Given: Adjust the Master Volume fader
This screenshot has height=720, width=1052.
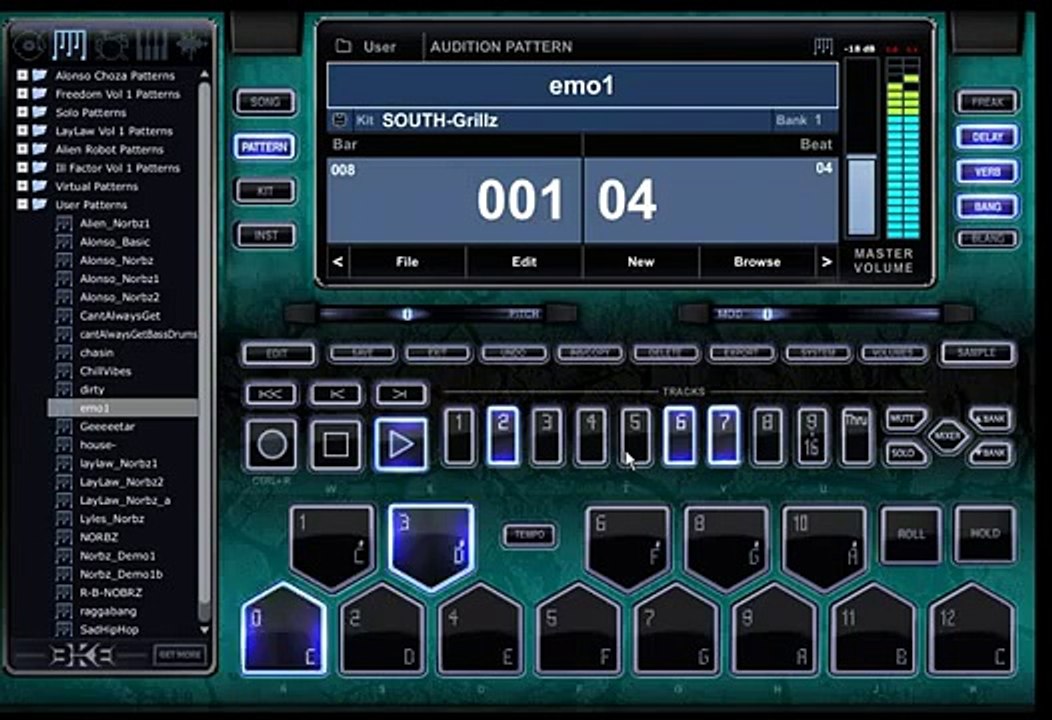Looking at the screenshot, I should click(x=861, y=196).
